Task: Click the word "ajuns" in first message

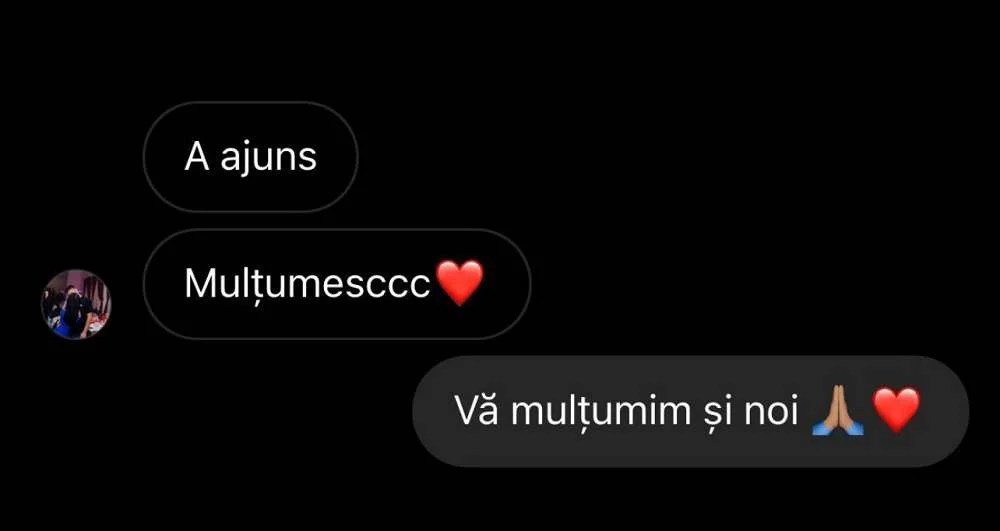Action: coord(268,158)
